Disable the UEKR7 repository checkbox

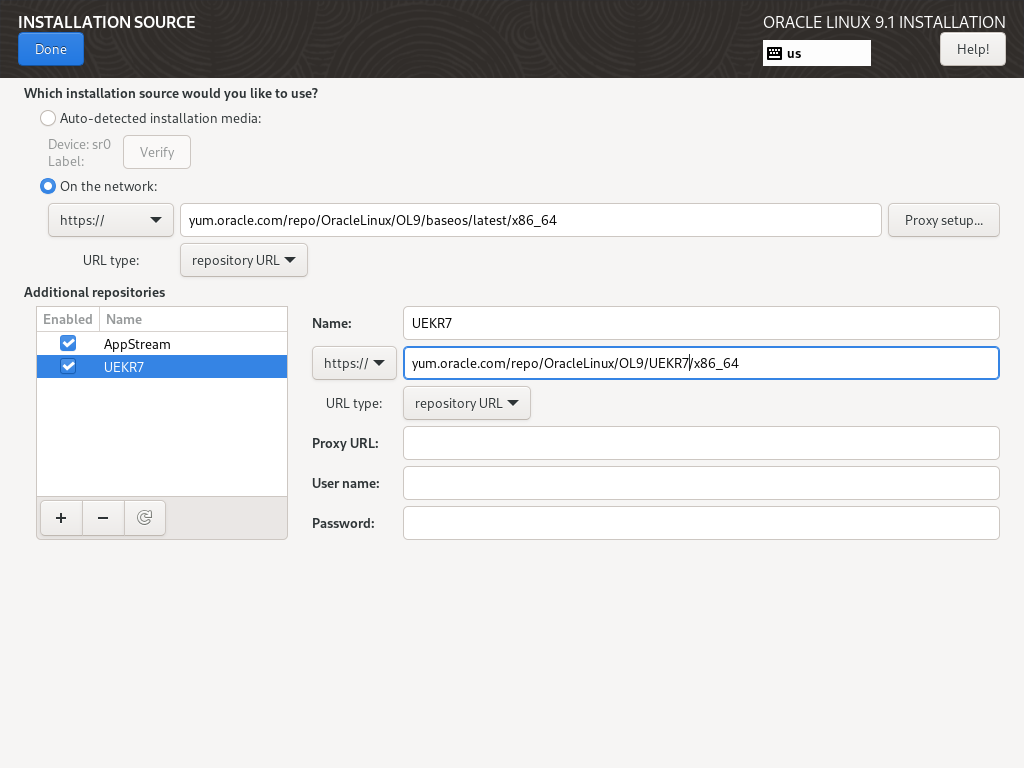click(x=68, y=366)
